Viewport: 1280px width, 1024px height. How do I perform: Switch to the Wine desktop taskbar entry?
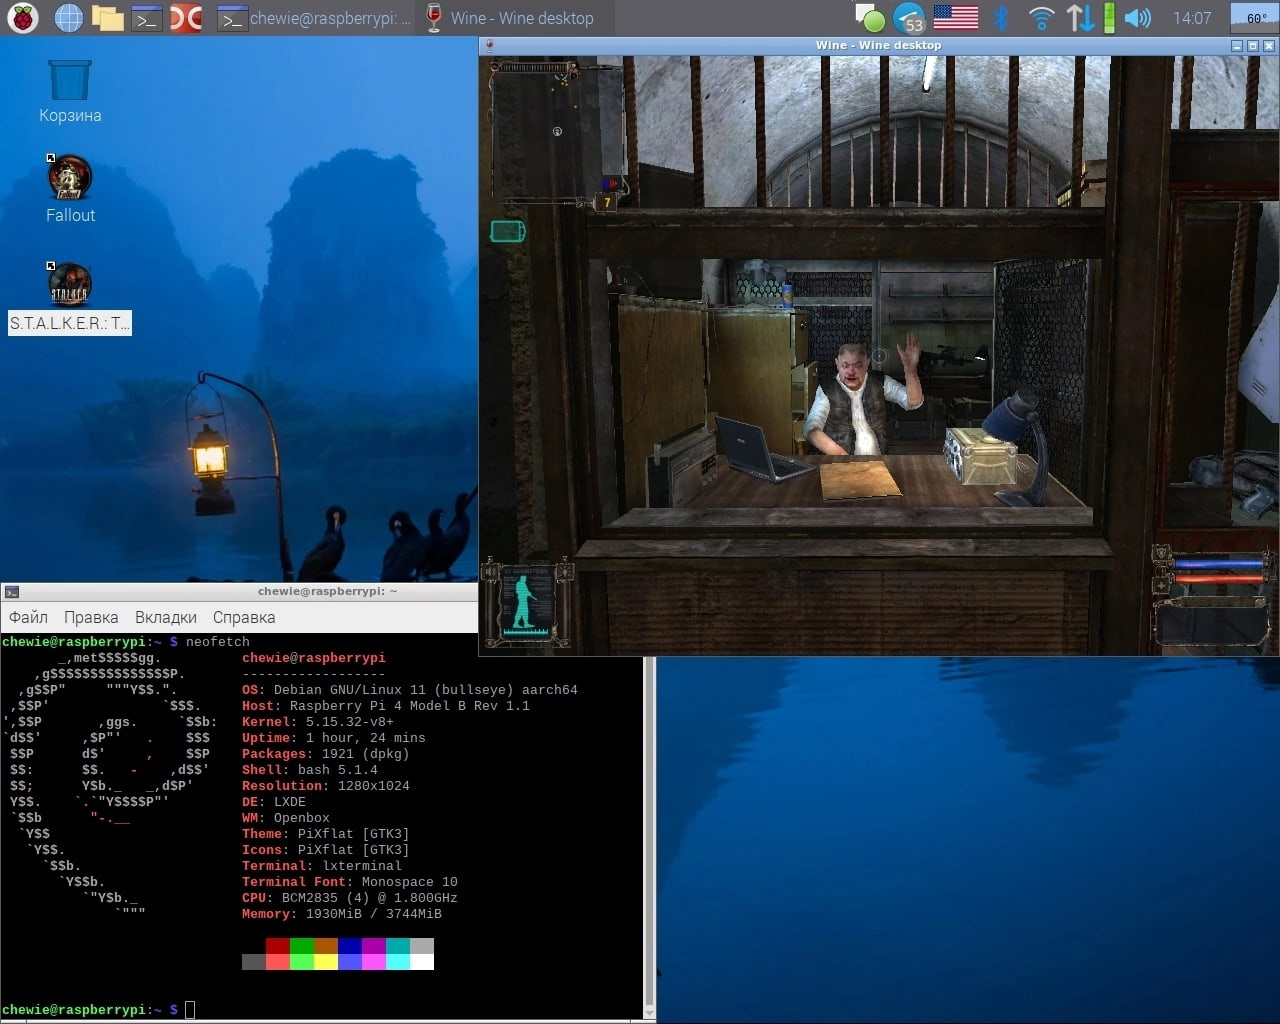point(510,17)
